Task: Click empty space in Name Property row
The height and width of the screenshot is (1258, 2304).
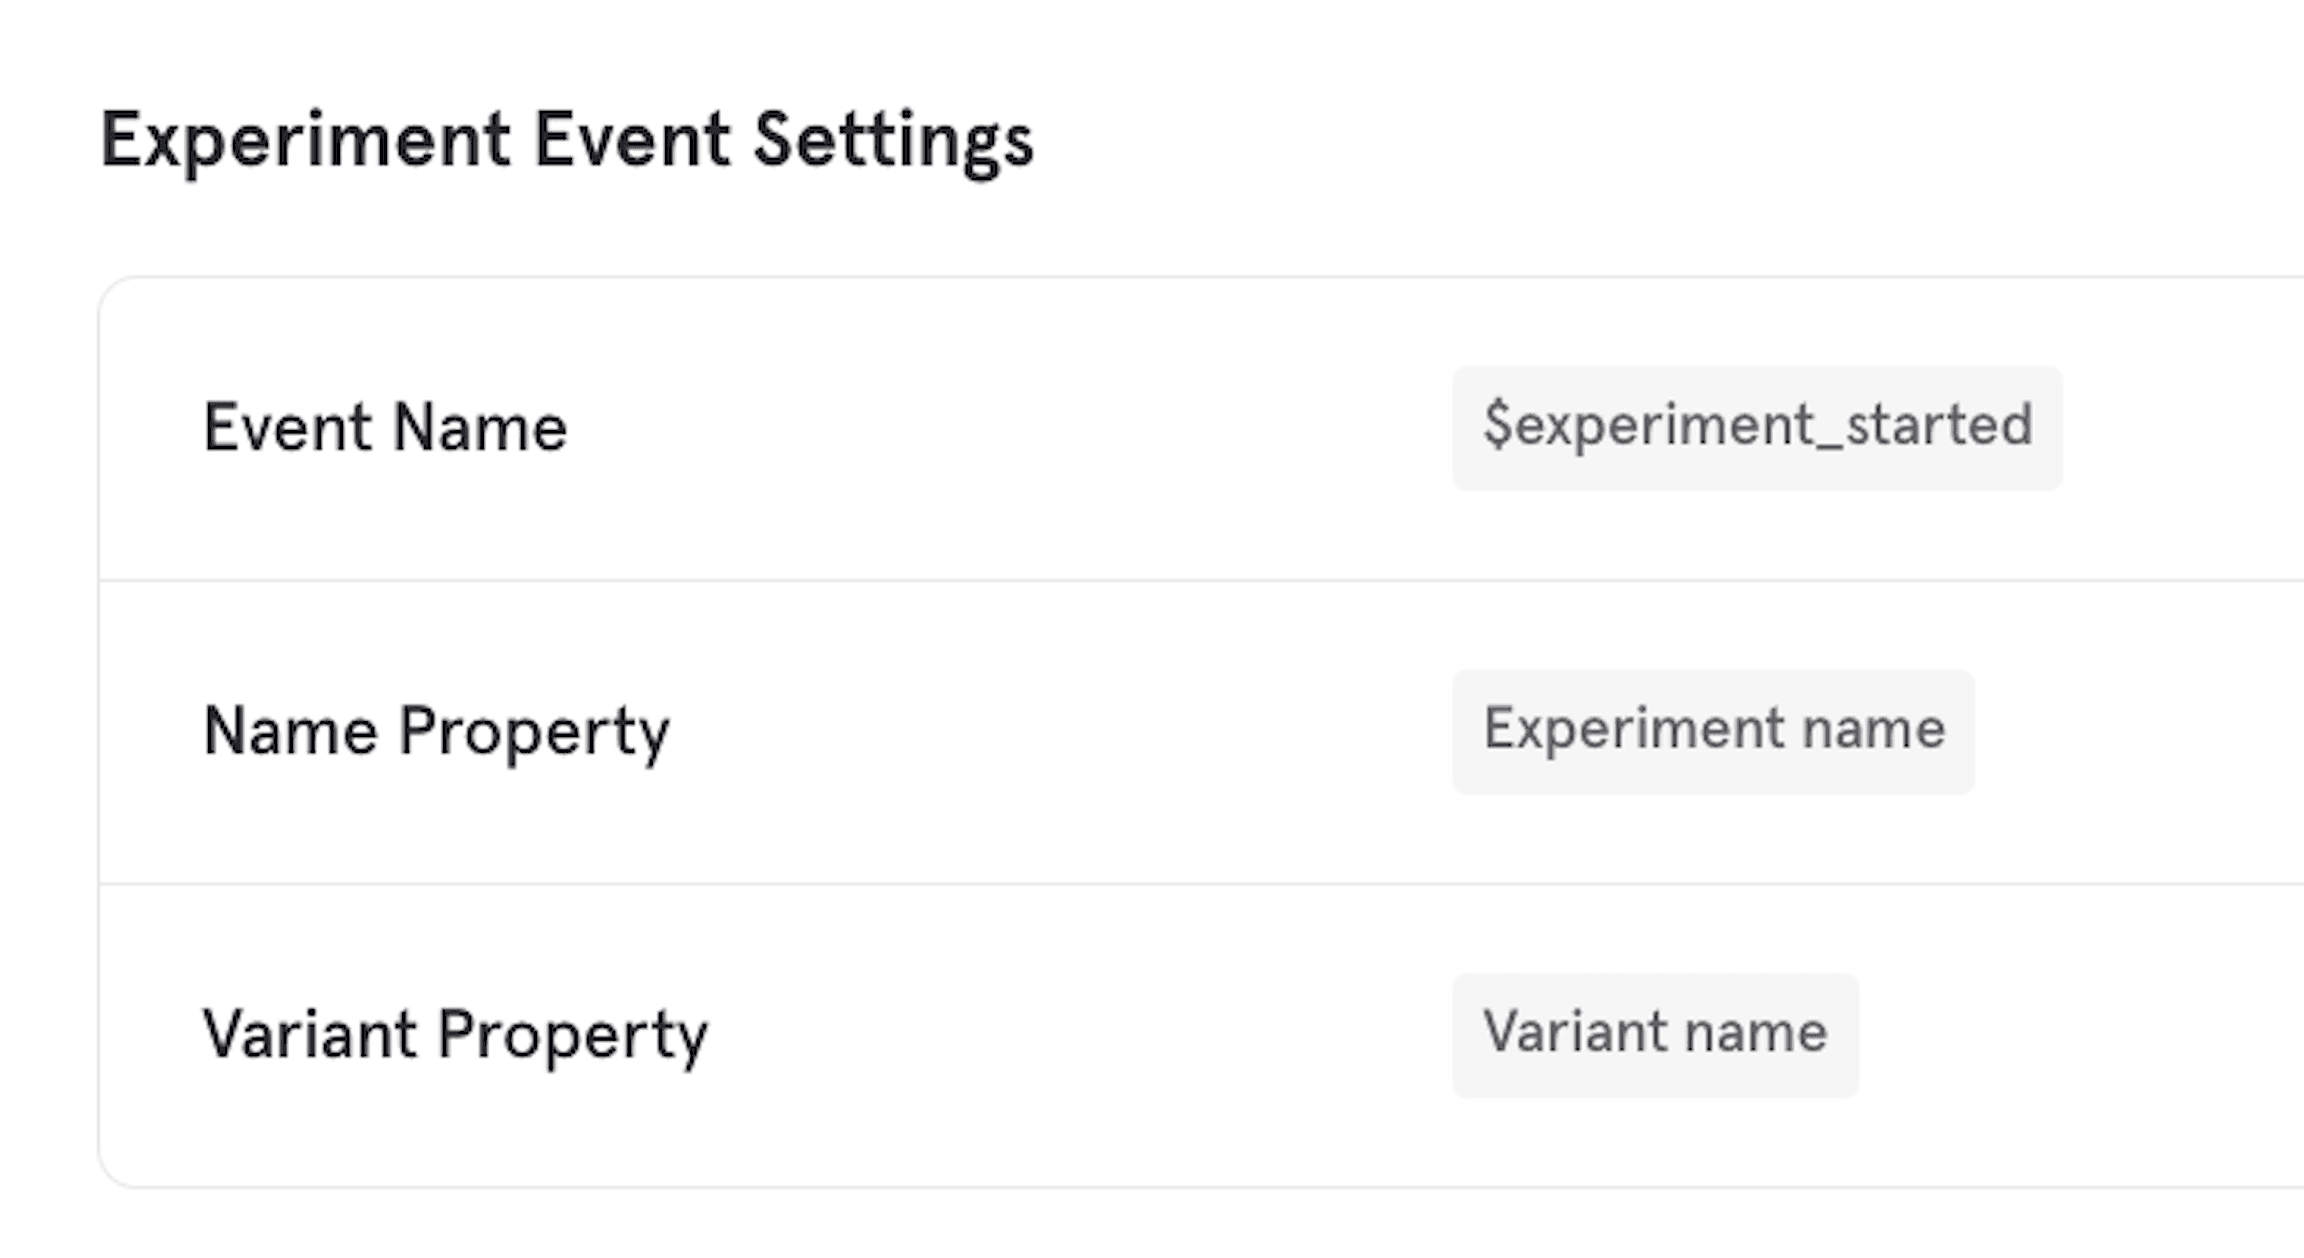Action: (x=1050, y=733)
